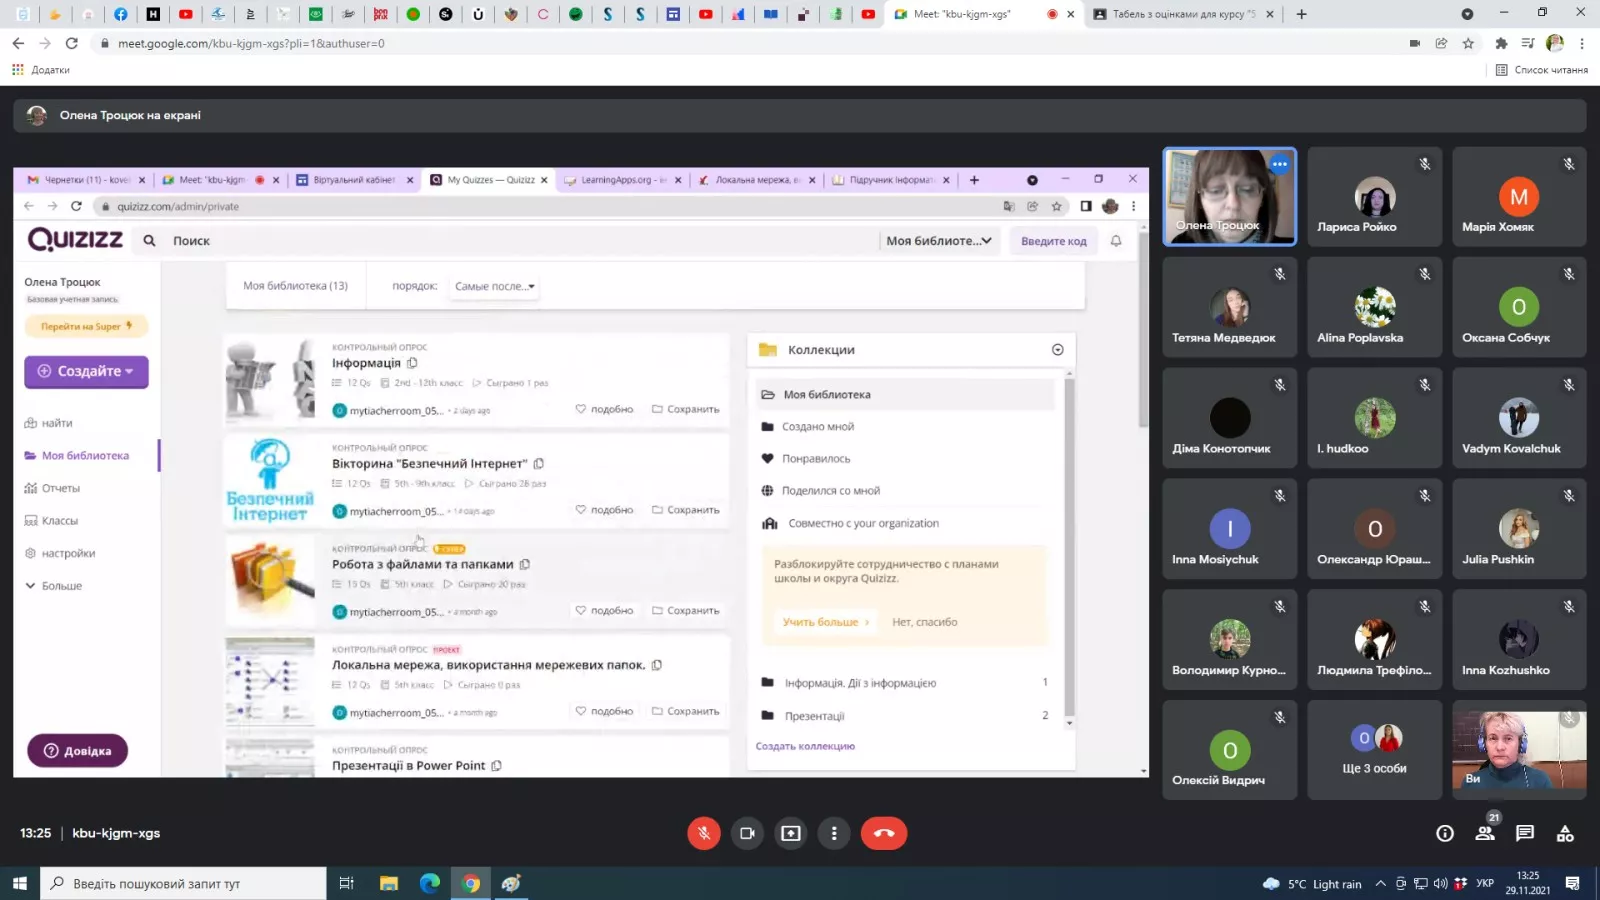The width and height of the screenshot is (1600, 900).
Task: Click options dots on Олена Троцюк's tile
Action: (x=1279, y=164)
